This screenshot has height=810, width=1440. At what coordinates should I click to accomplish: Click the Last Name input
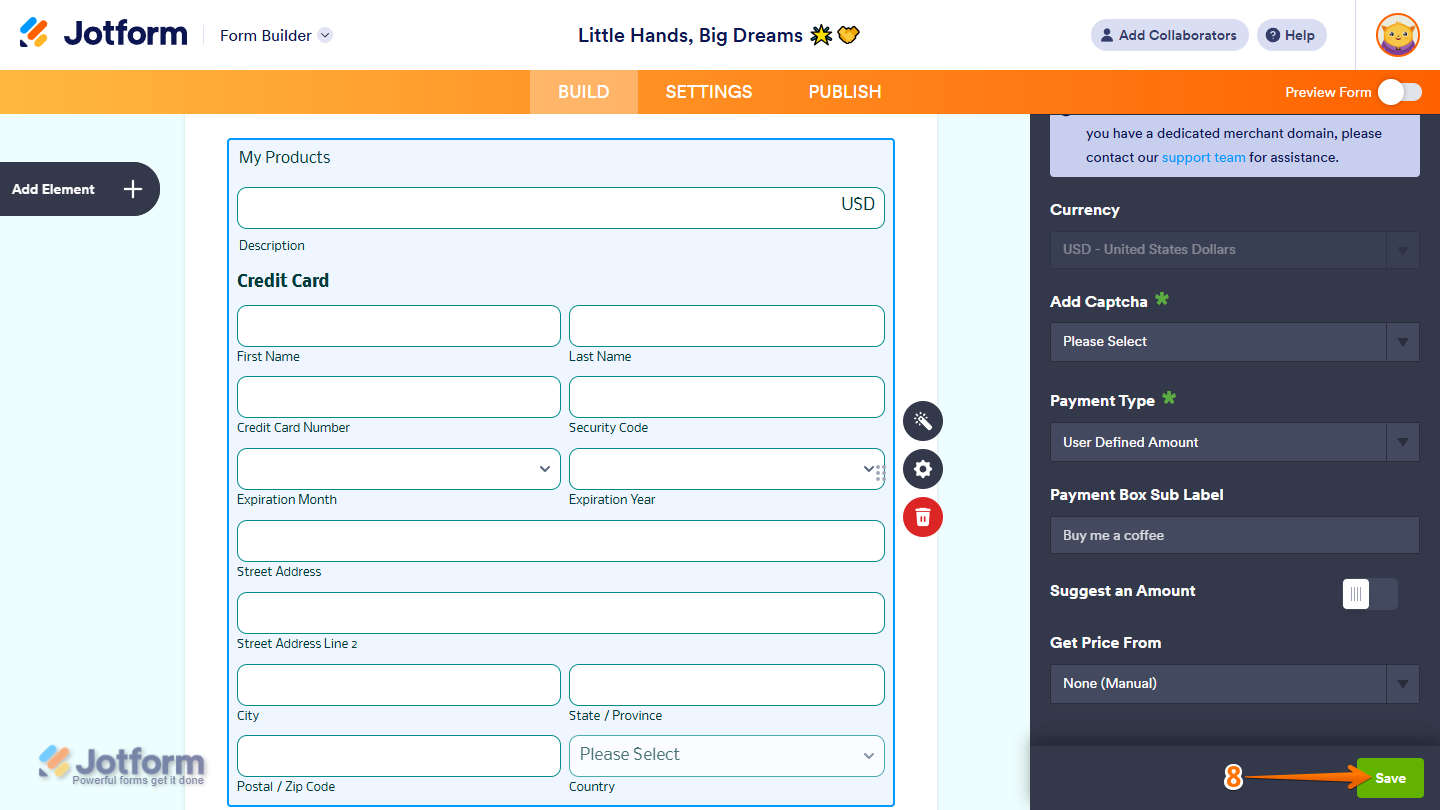pos(727,326)
